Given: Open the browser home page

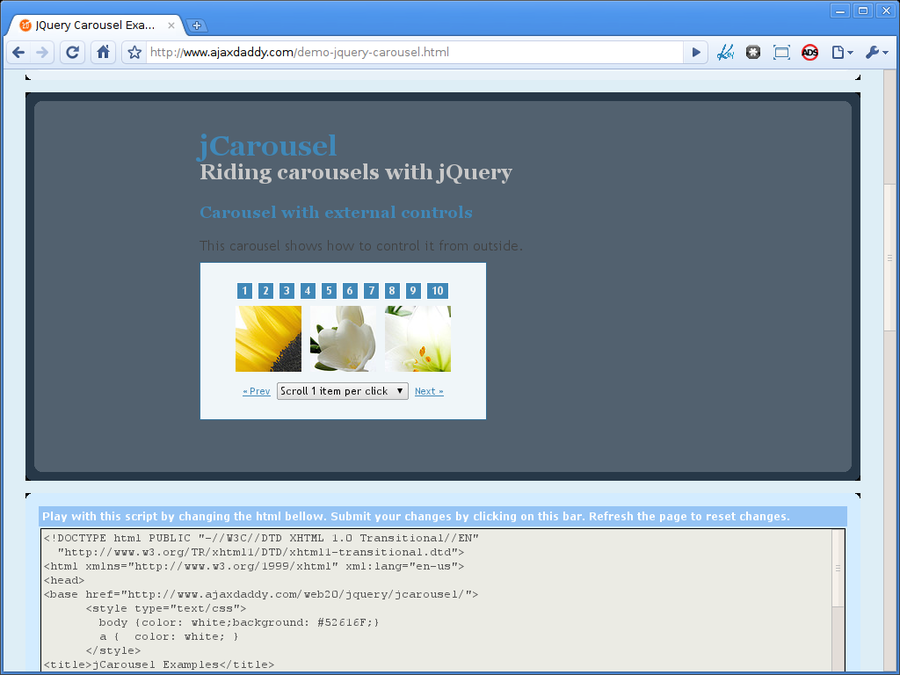Looking at the screenshot, I should 103,53.
